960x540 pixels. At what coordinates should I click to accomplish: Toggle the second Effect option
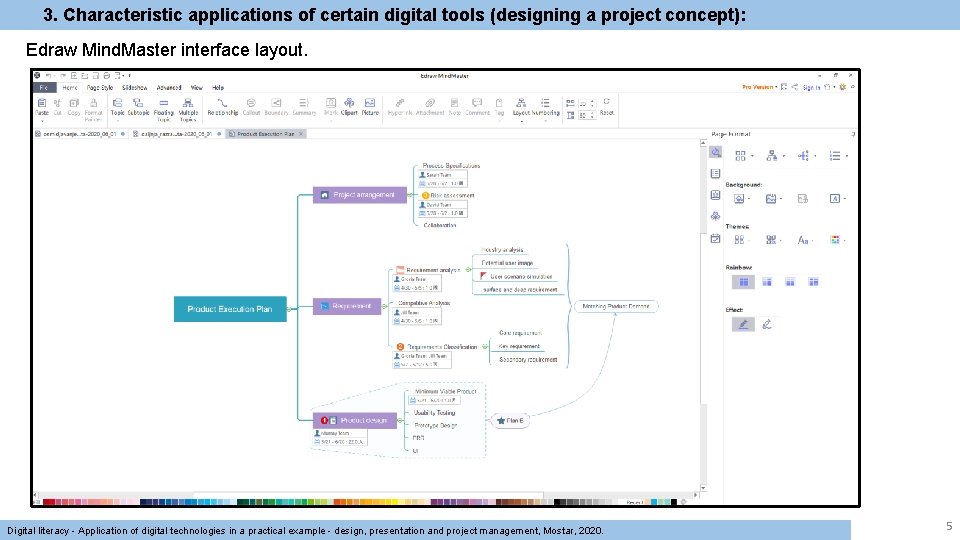tap(767, 324)
